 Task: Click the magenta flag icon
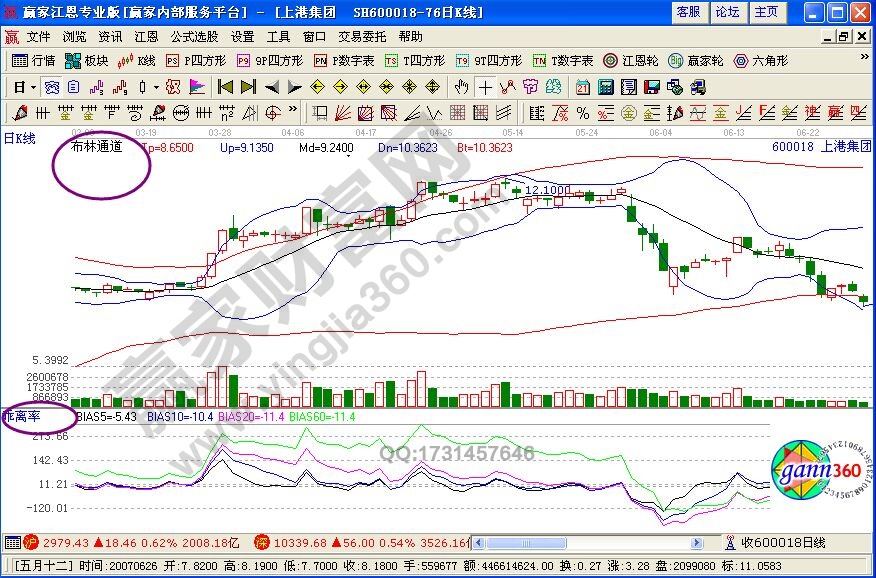click(197, 87)
